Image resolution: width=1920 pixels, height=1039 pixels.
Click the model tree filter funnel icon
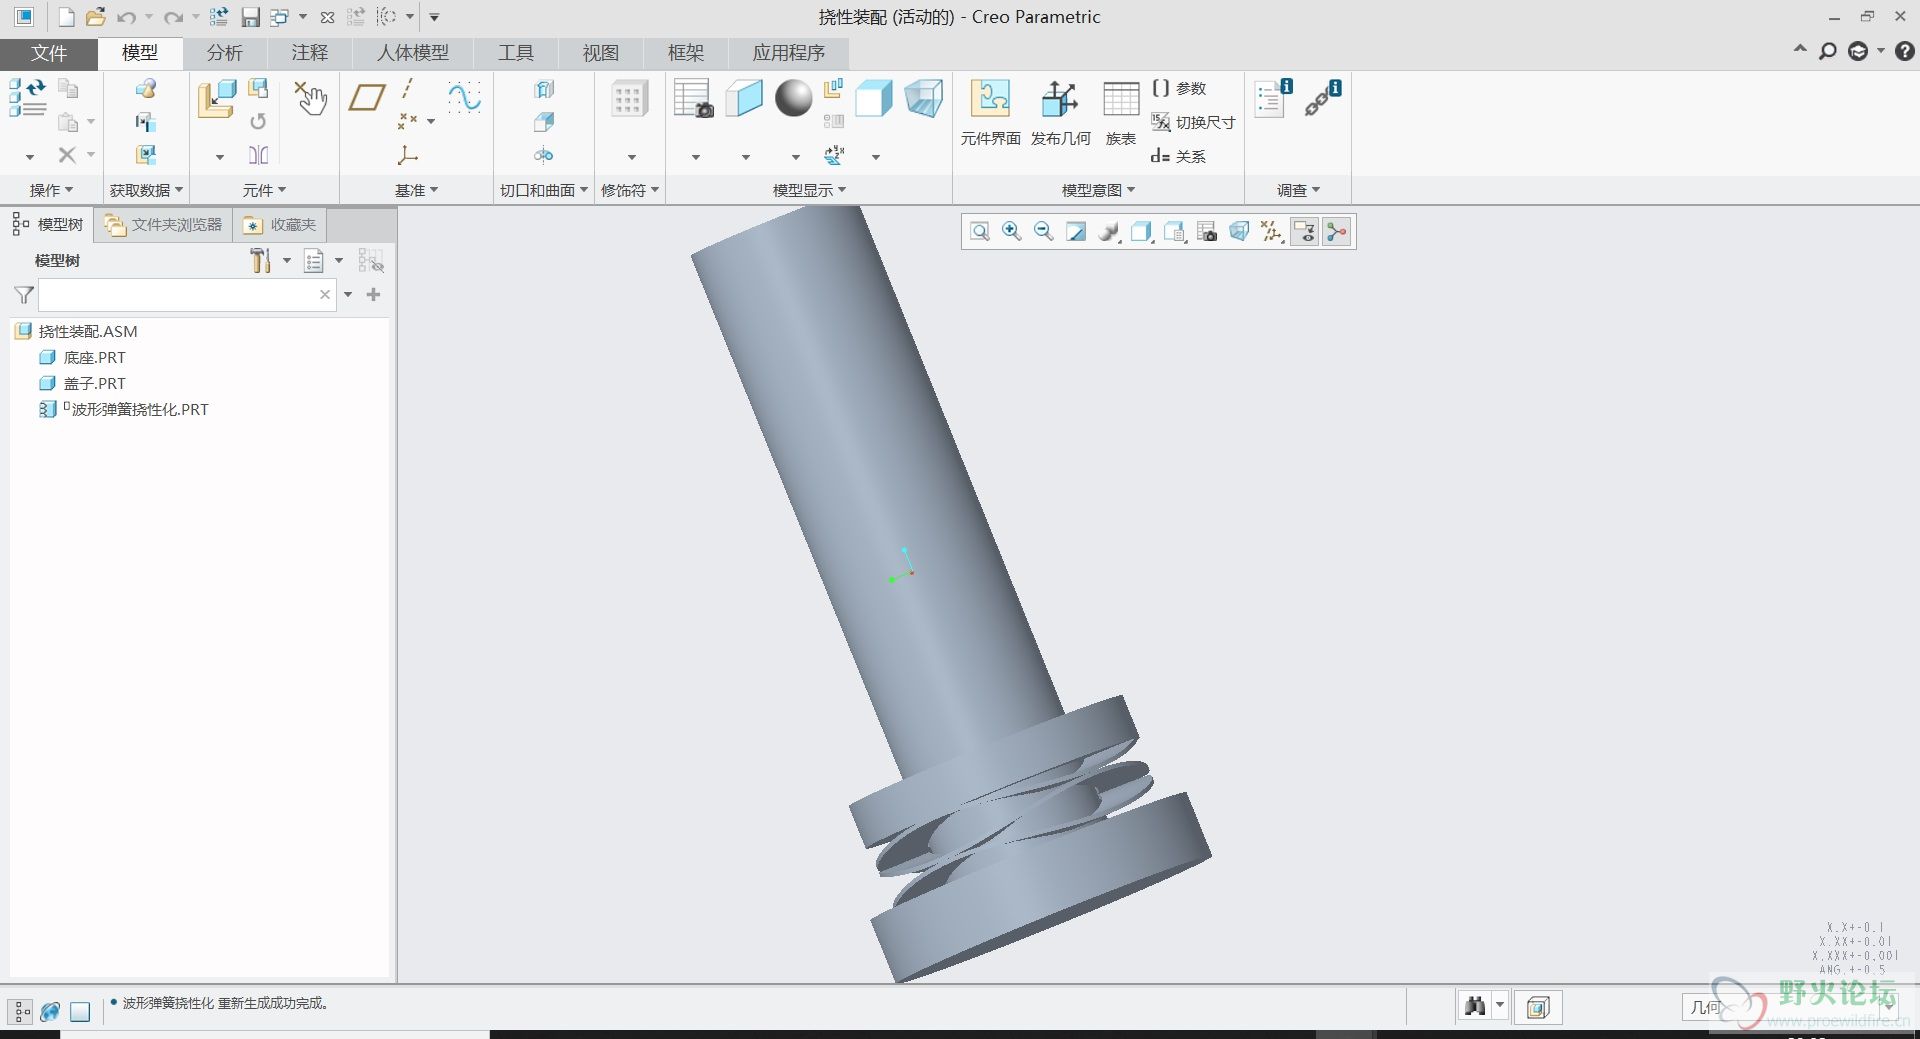[24, 295]
